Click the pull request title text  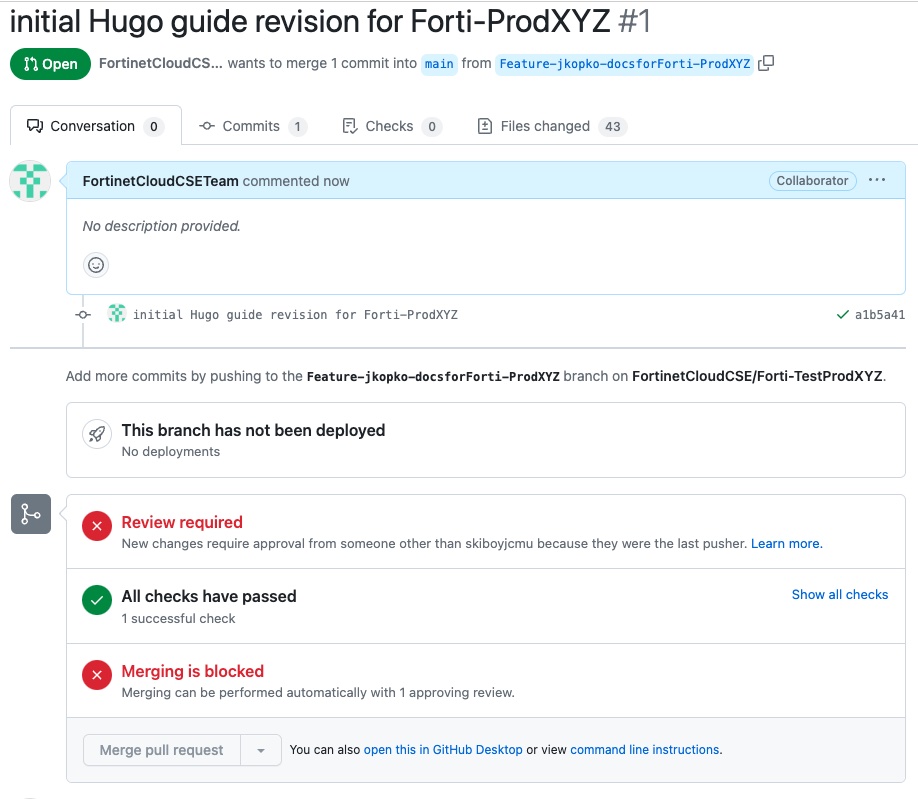pos(310,21)
